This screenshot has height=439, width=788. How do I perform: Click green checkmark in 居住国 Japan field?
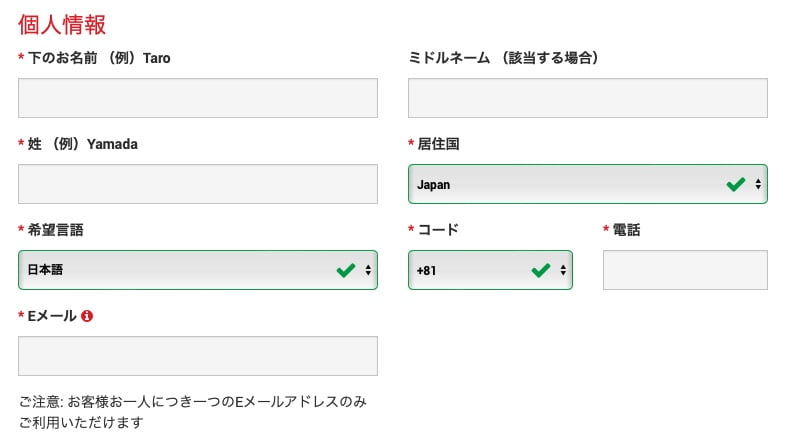pos(736,184)
